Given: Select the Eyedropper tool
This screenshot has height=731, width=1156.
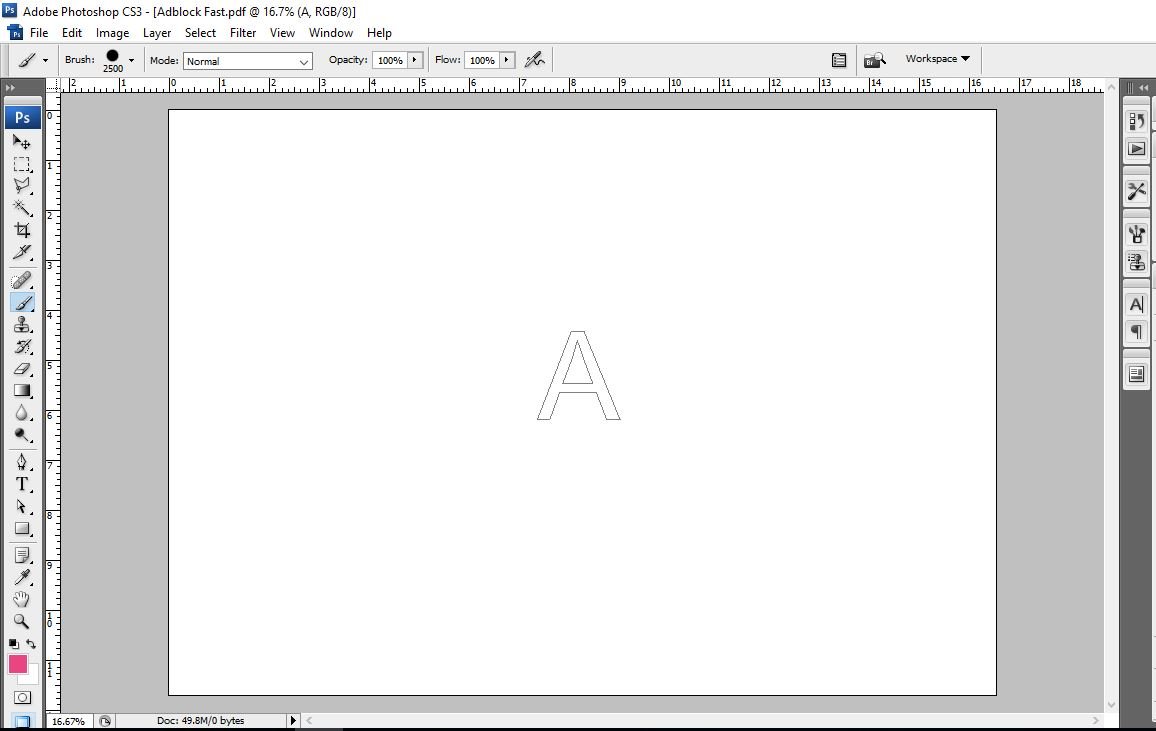Looking at the screenshot, I should coord(22,577).
